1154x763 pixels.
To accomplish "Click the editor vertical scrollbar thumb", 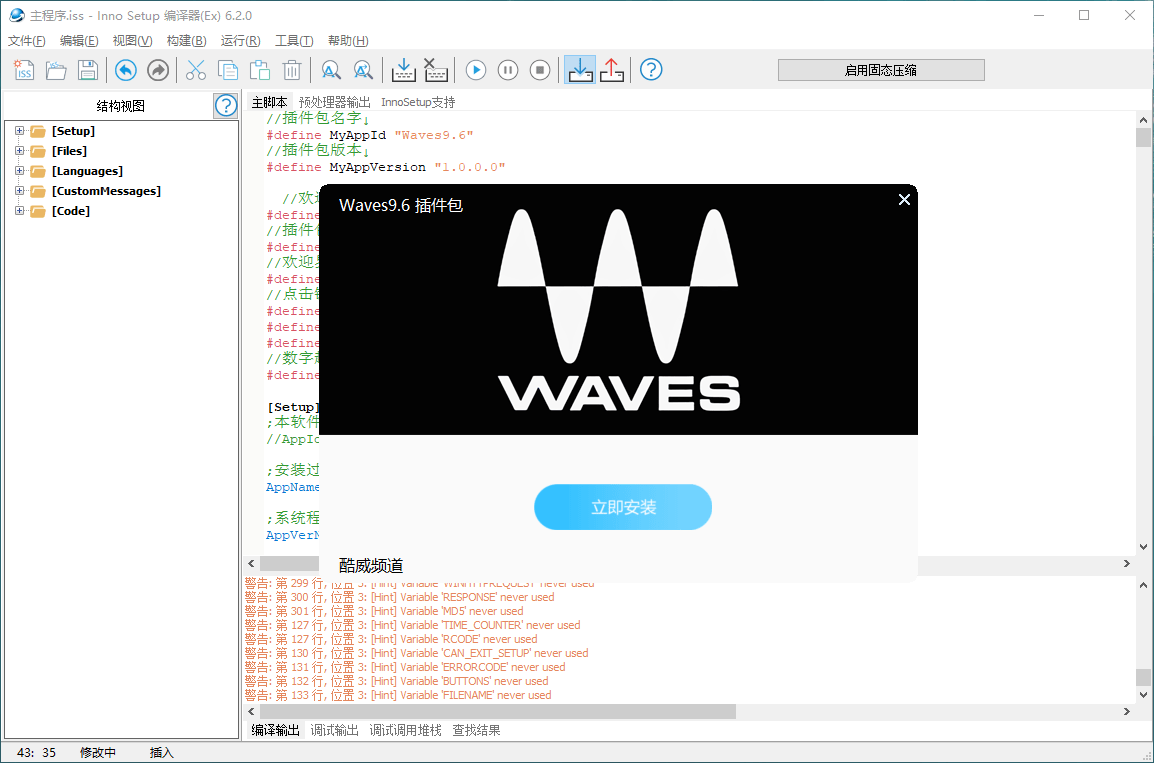I will click(1143, 138).
